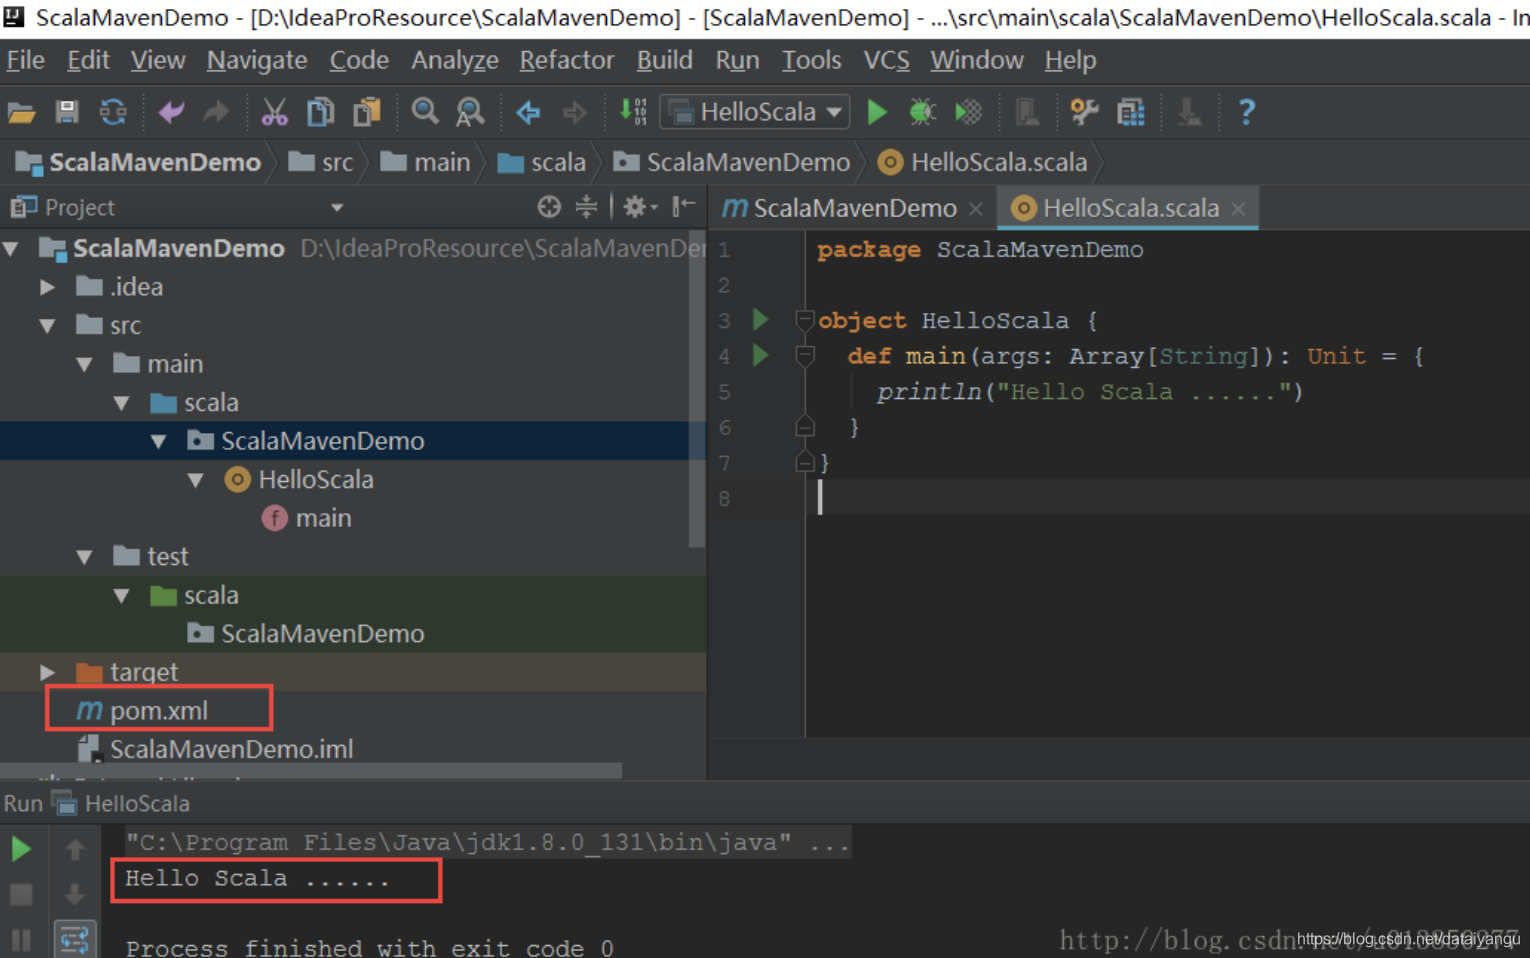Select ScalaMavenDemo package under test scala
The image size is (1530, 958).
tap(306, 634)
